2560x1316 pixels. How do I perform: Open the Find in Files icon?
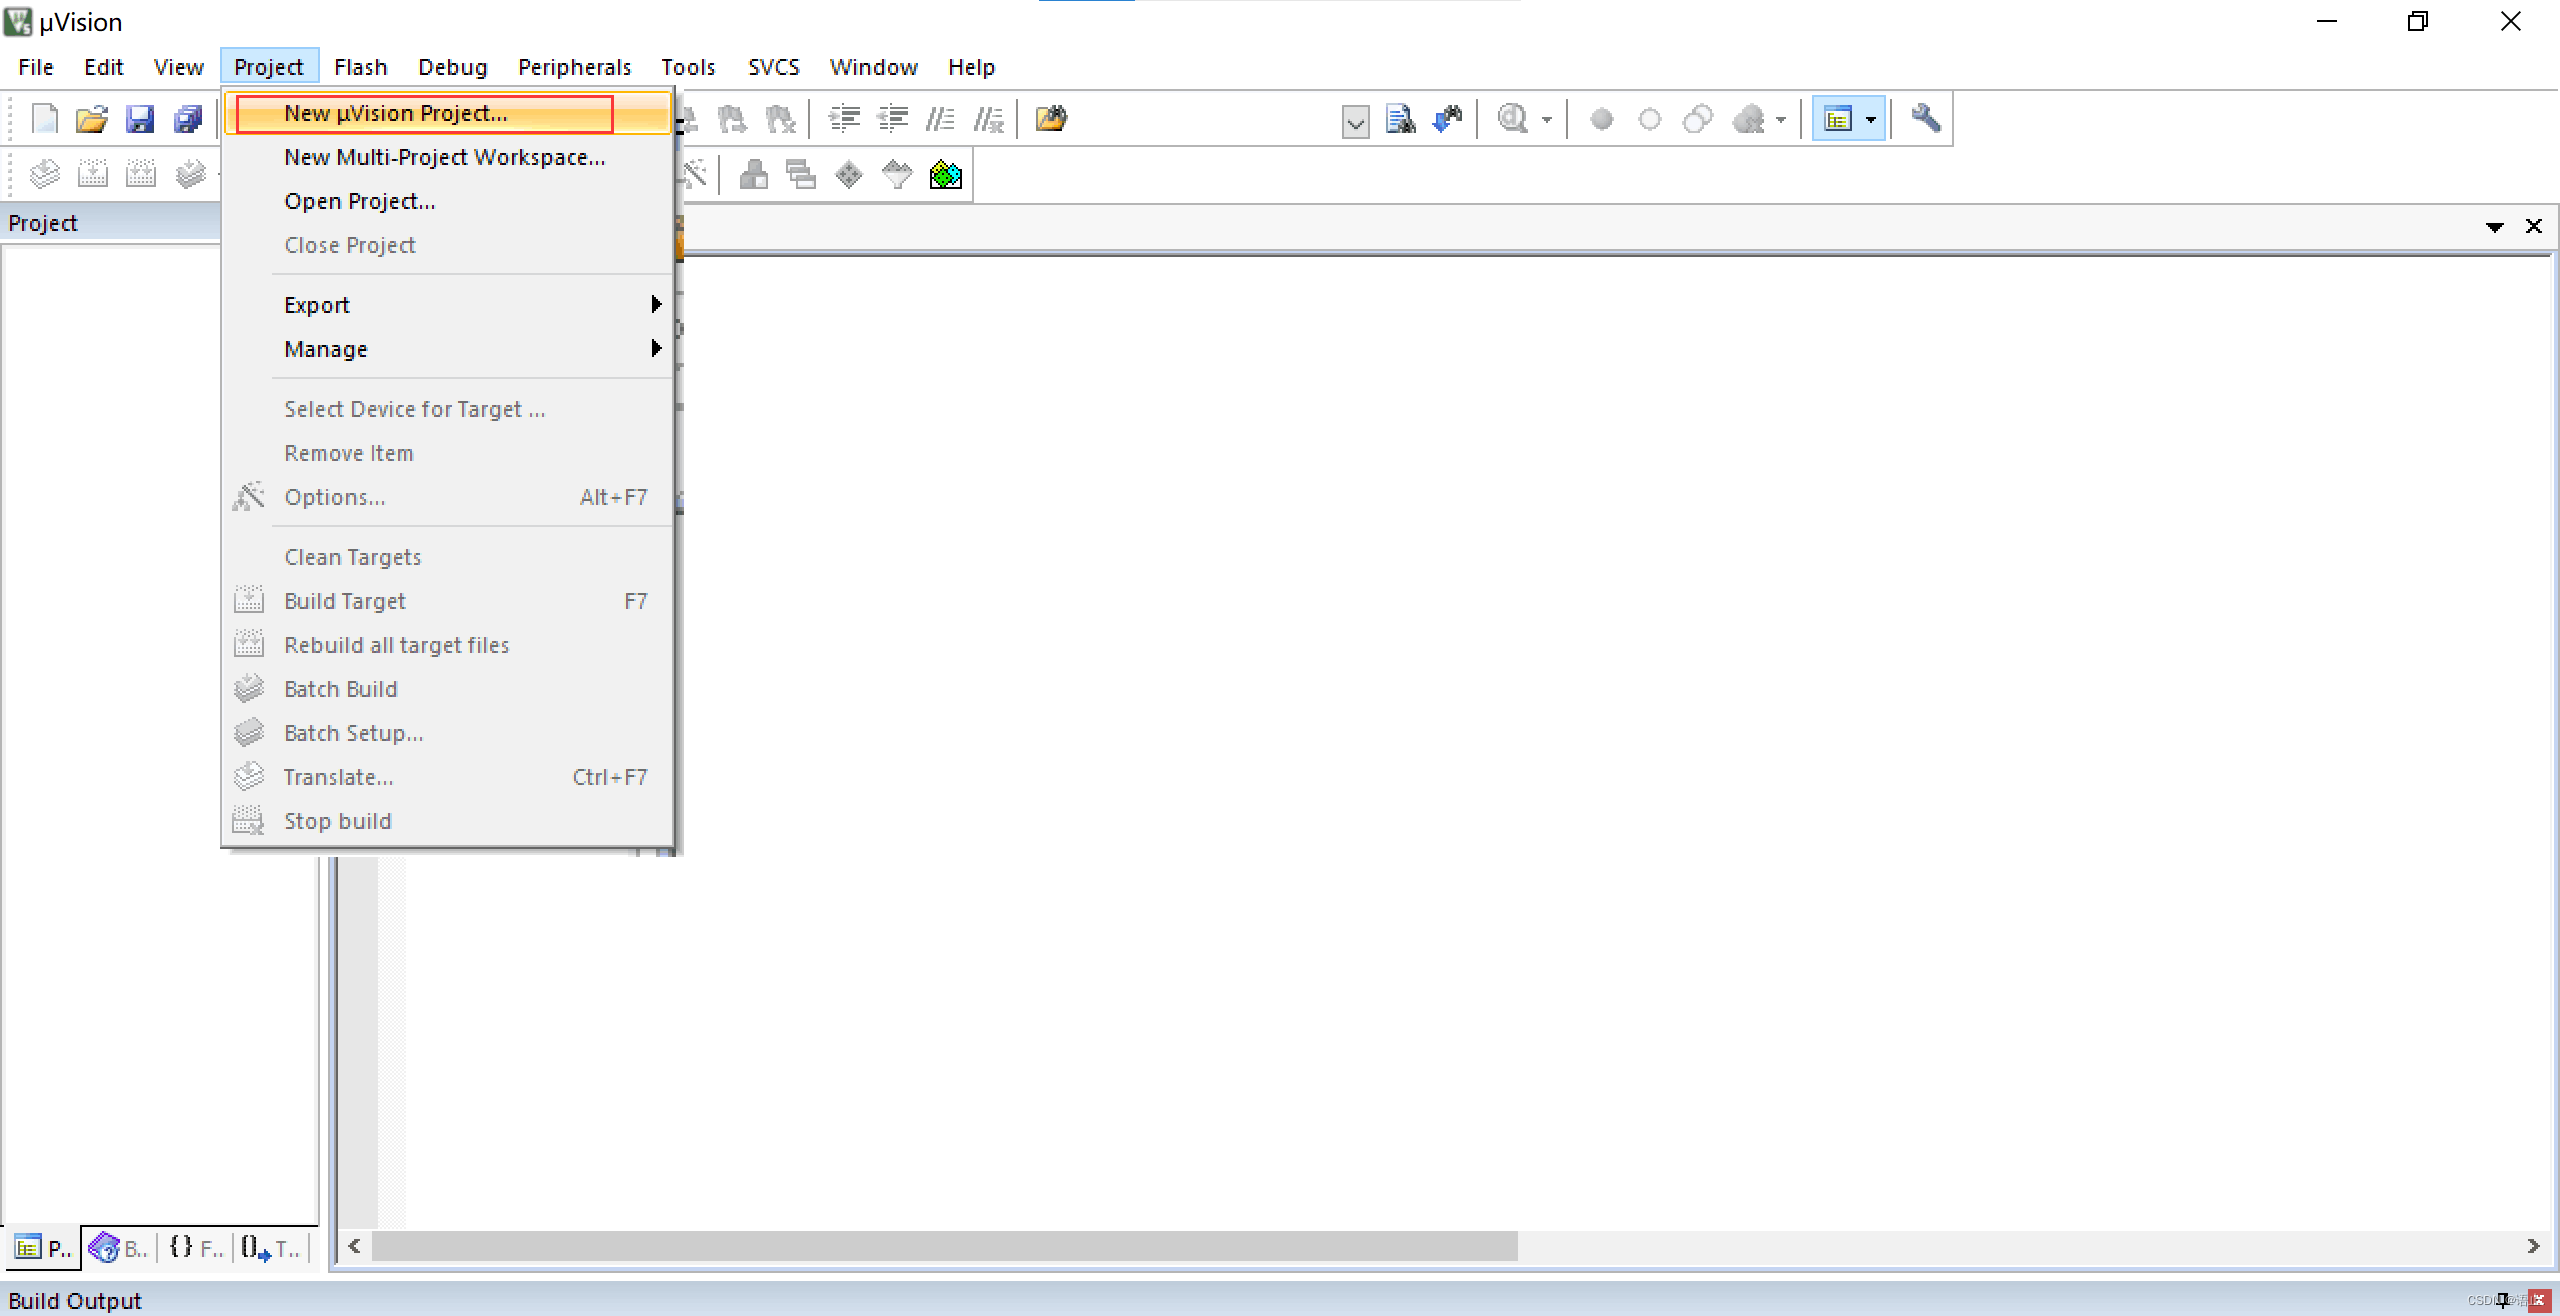point(1400,119)
